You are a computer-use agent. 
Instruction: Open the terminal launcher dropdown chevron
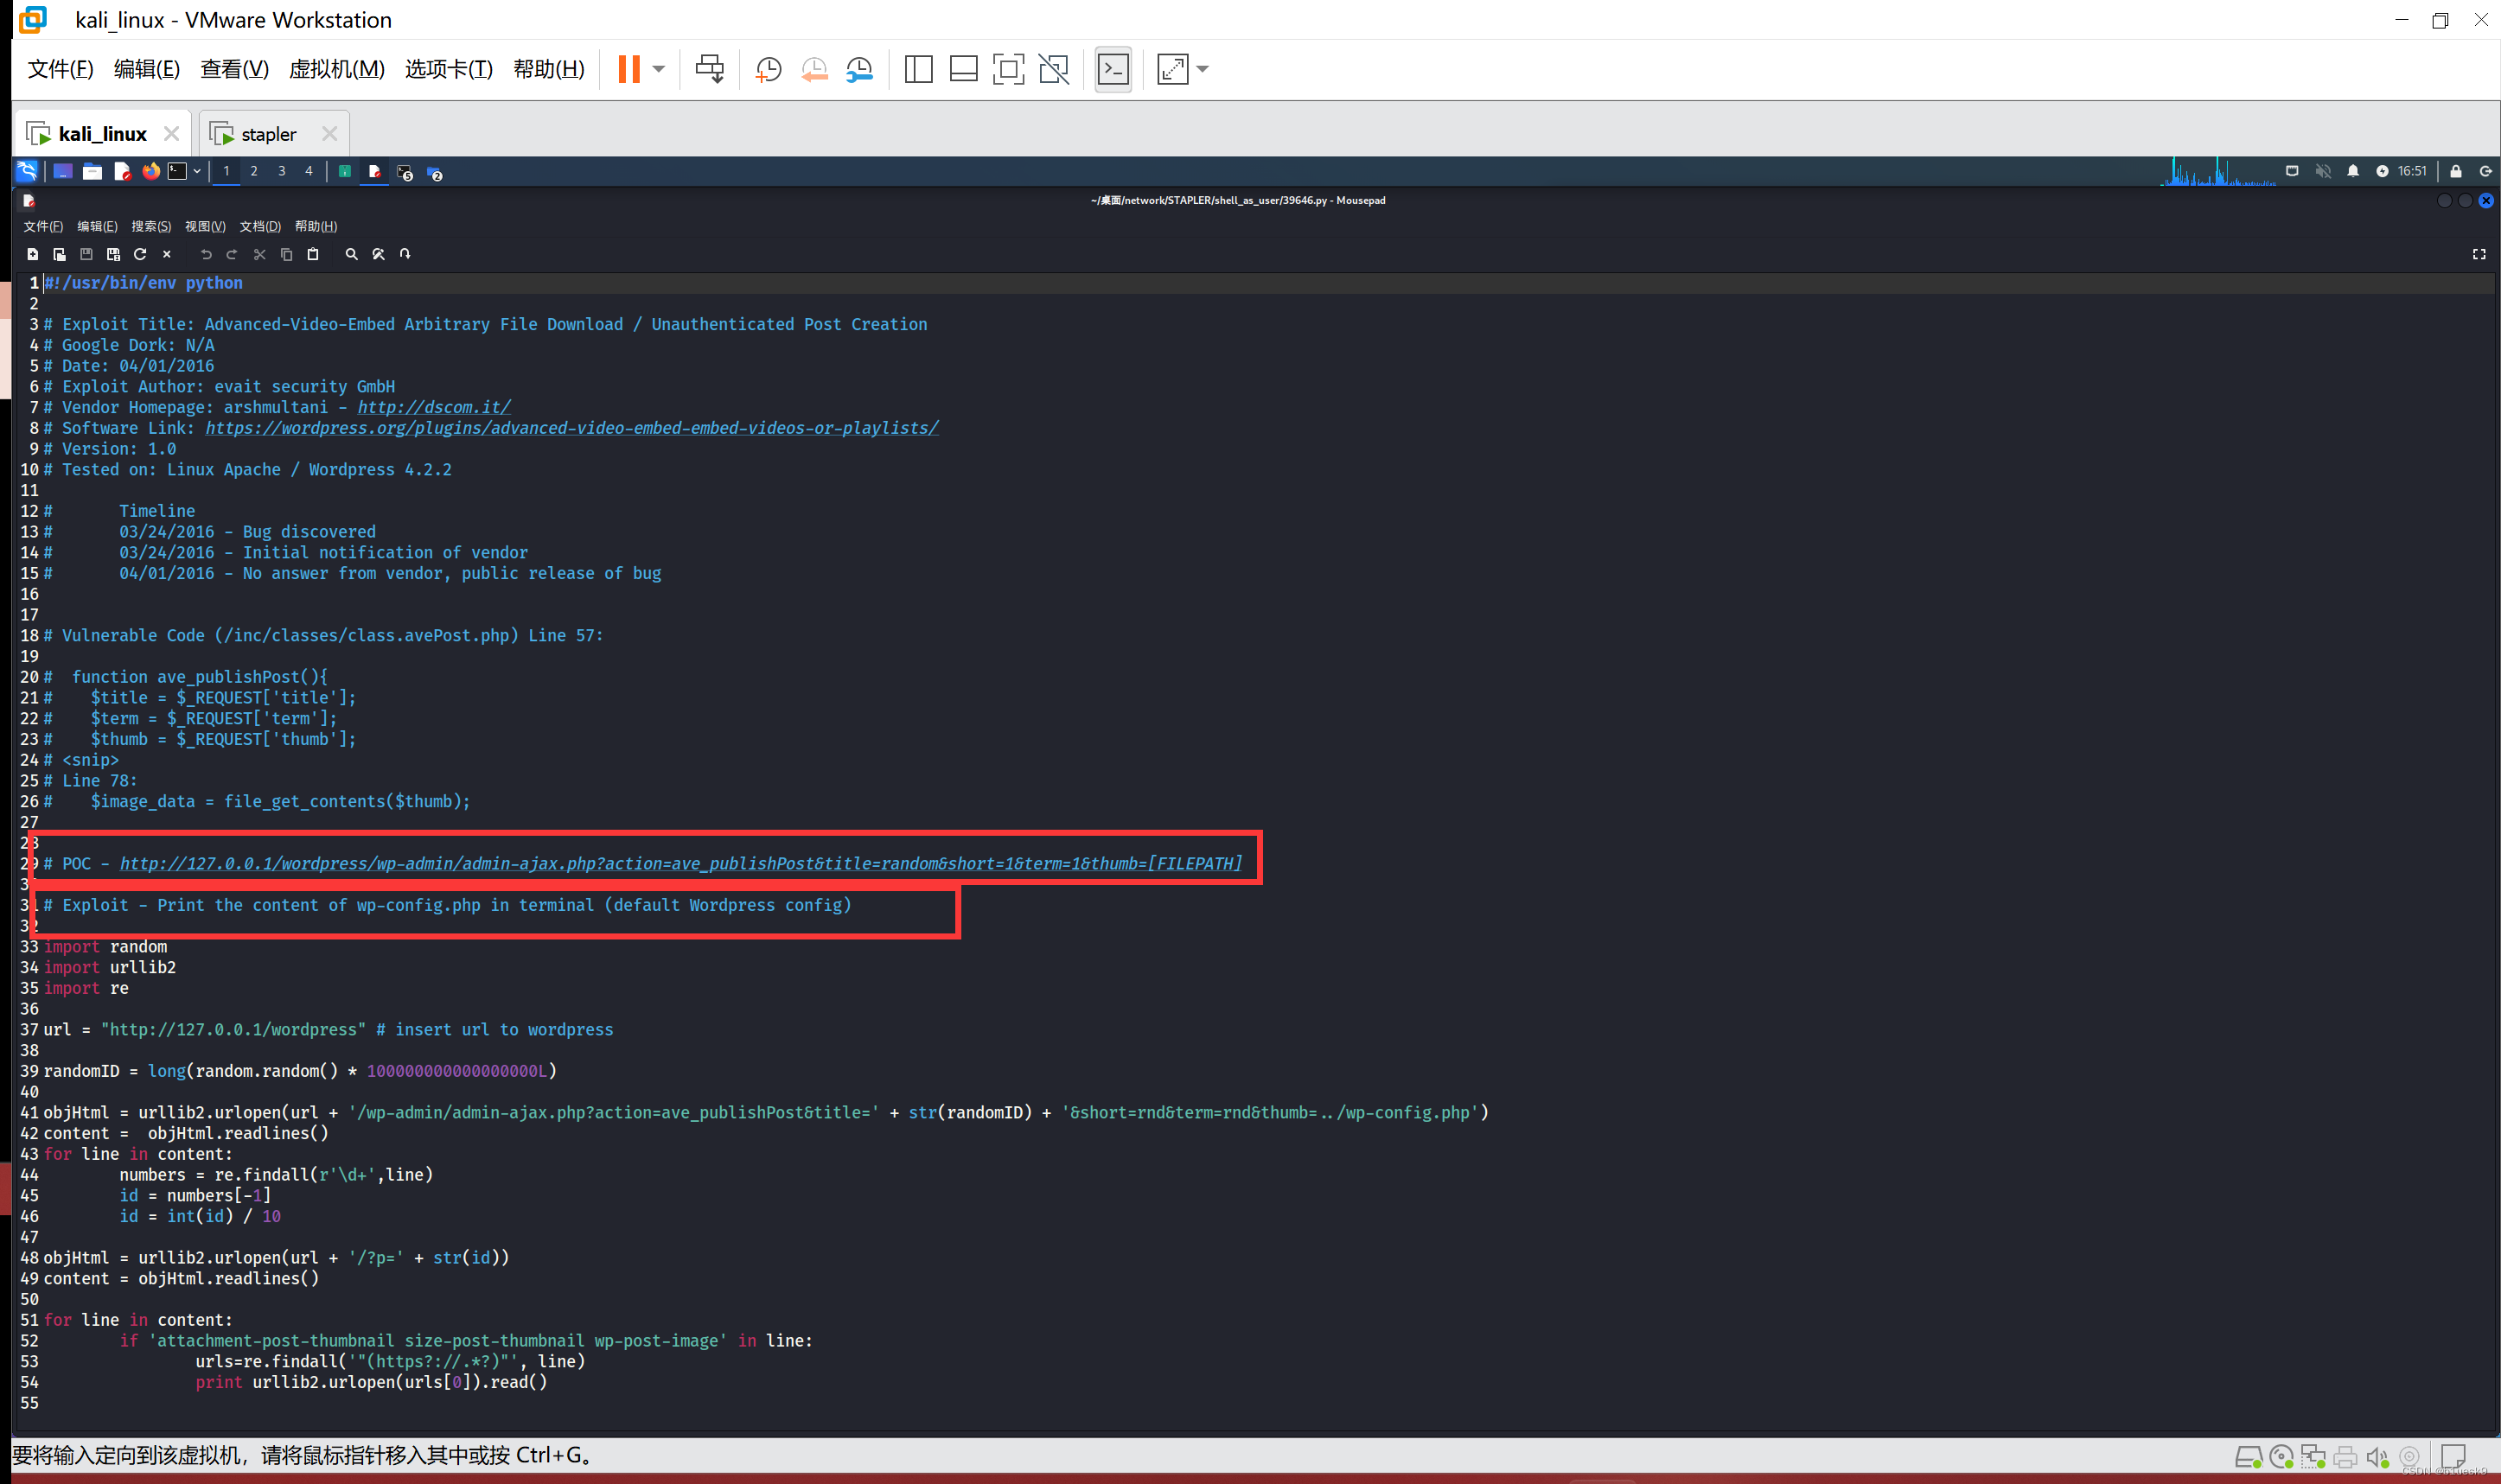[x=197, y=171]
